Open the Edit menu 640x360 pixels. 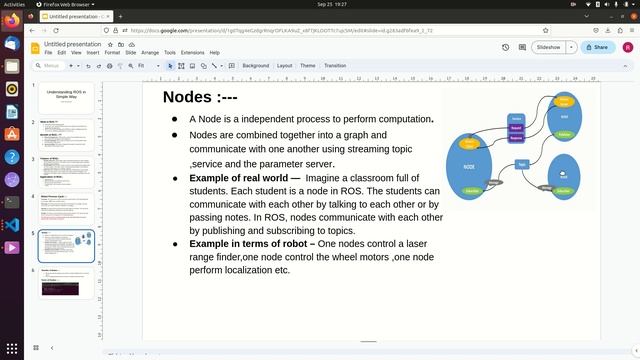[x=62, y=53]
